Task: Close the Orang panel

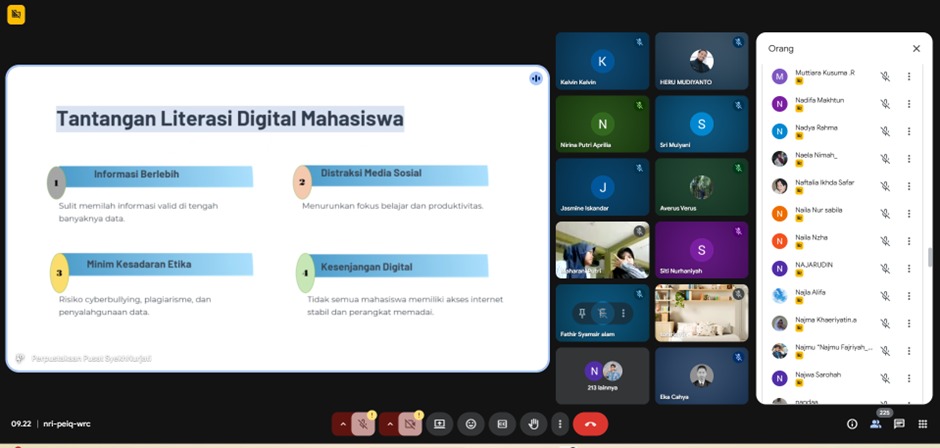Action: pyautogui.click(x=916, y=48)
